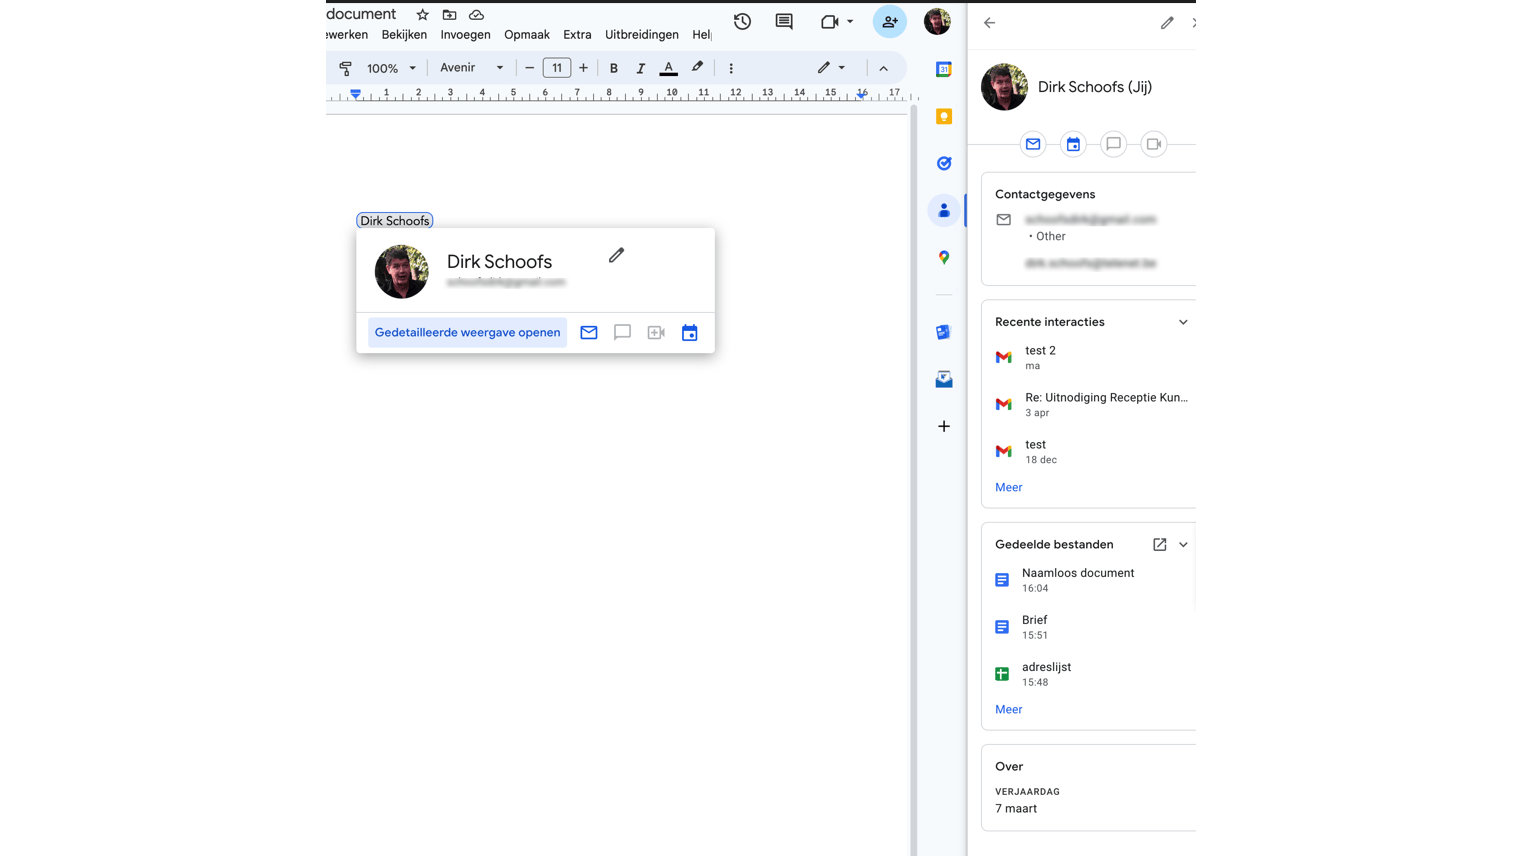Viewport: 1522px width, 856px height.
Task: Open 'Re: Uitnodiging Receptie' email
Action: click(x=1091, y=404)
